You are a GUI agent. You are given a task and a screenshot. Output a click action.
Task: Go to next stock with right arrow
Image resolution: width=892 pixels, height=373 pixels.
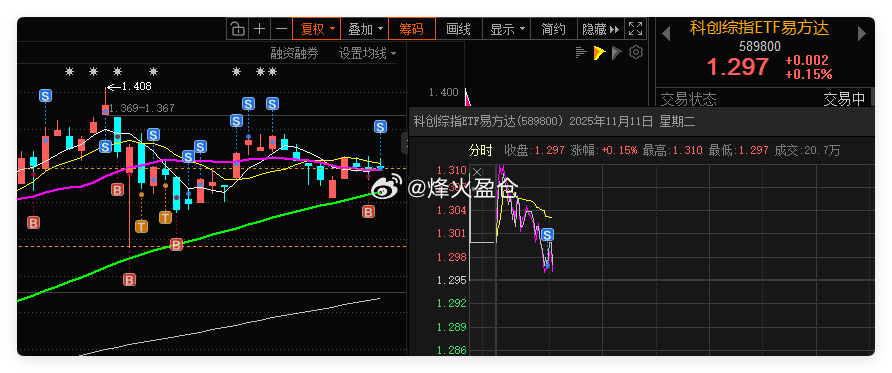pos(862,33)
